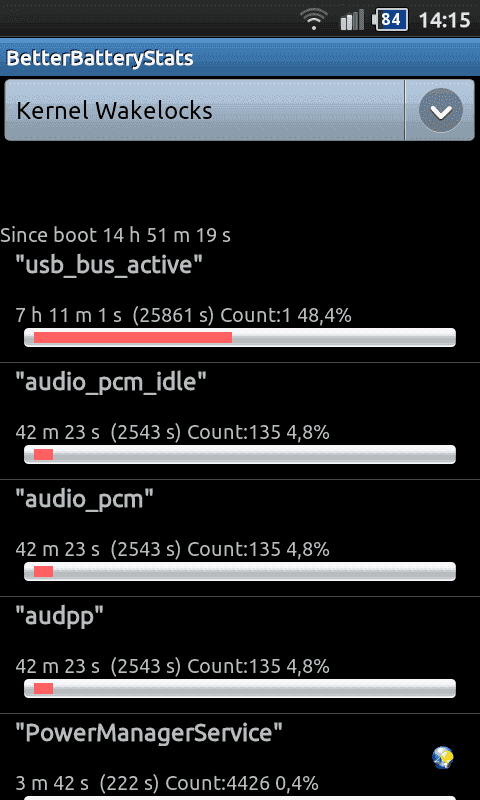Open the "audio_pcm" wakelock entry
480x800 pixels.
coord(240,538)
